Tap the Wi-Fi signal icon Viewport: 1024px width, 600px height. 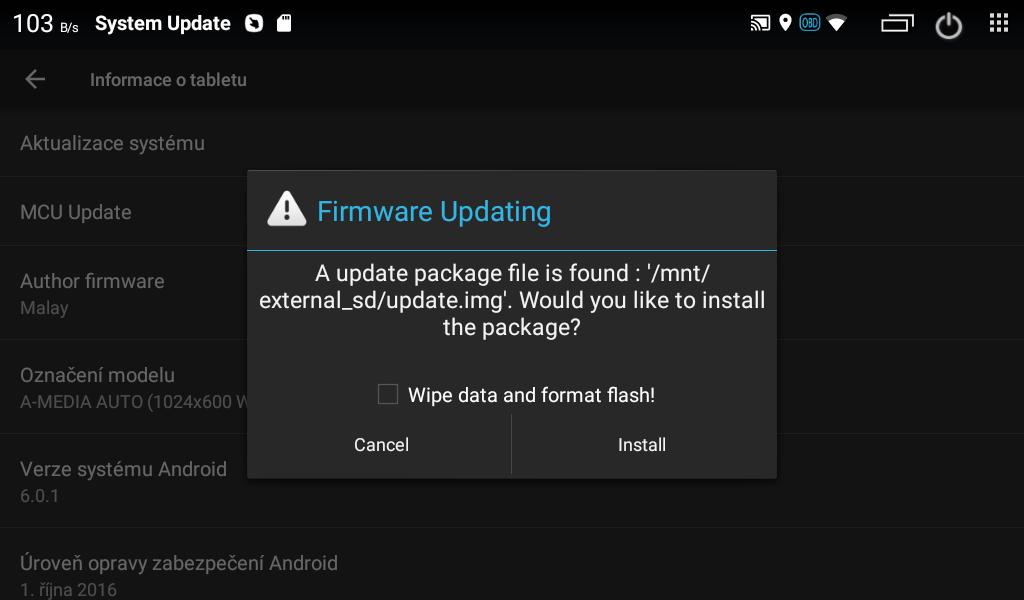coord(837,24)
